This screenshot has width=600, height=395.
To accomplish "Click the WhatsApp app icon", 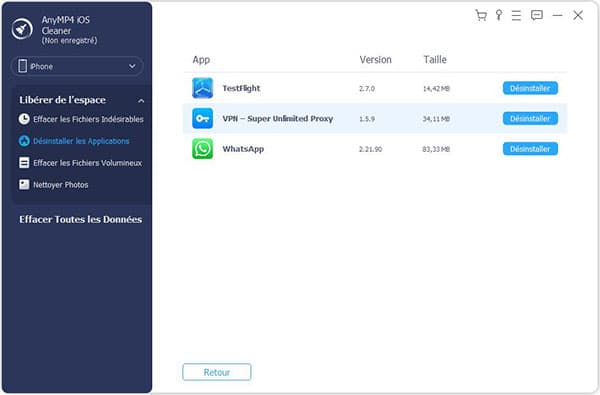I will coord(202,149).
